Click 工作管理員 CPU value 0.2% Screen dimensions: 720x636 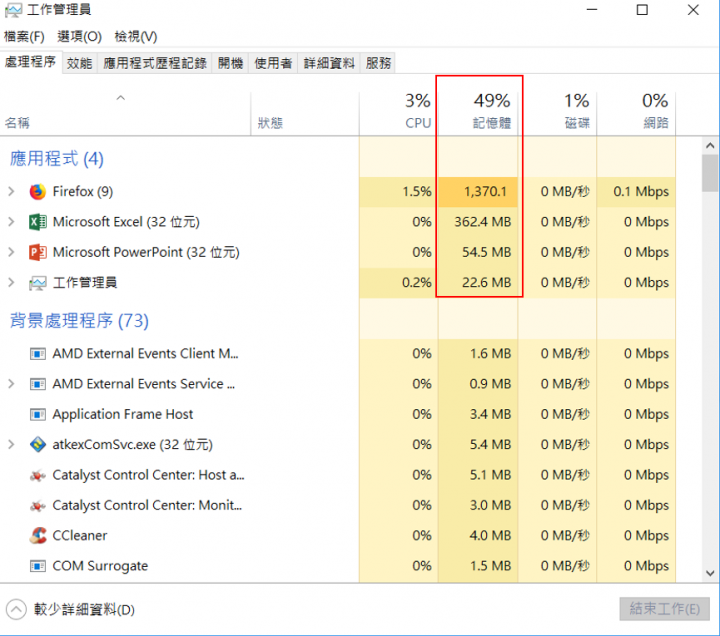pyautogui.click(x=417, y=282)
